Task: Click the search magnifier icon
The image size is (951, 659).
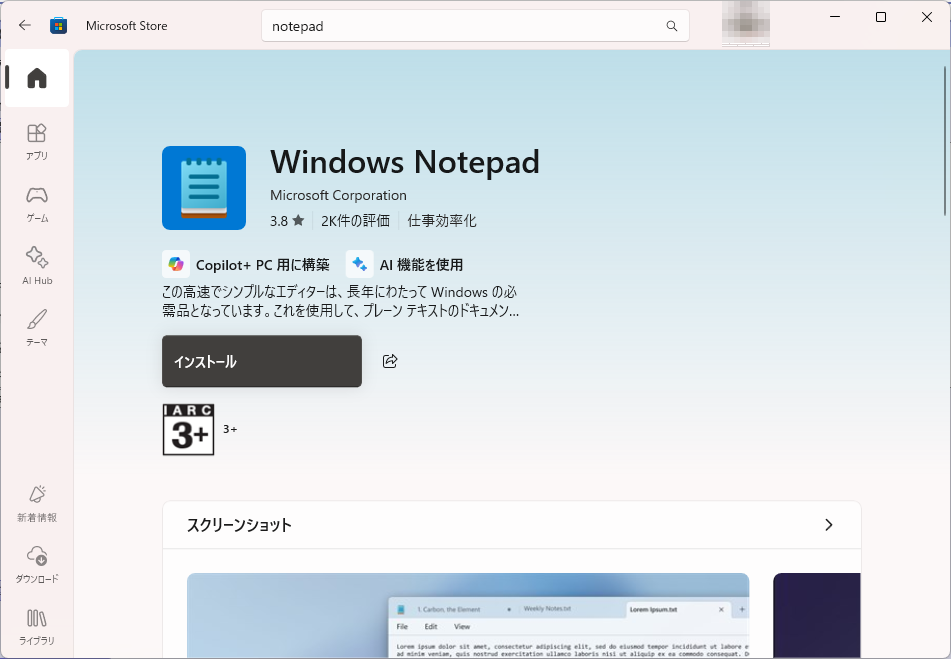Action: coord(672,26)
